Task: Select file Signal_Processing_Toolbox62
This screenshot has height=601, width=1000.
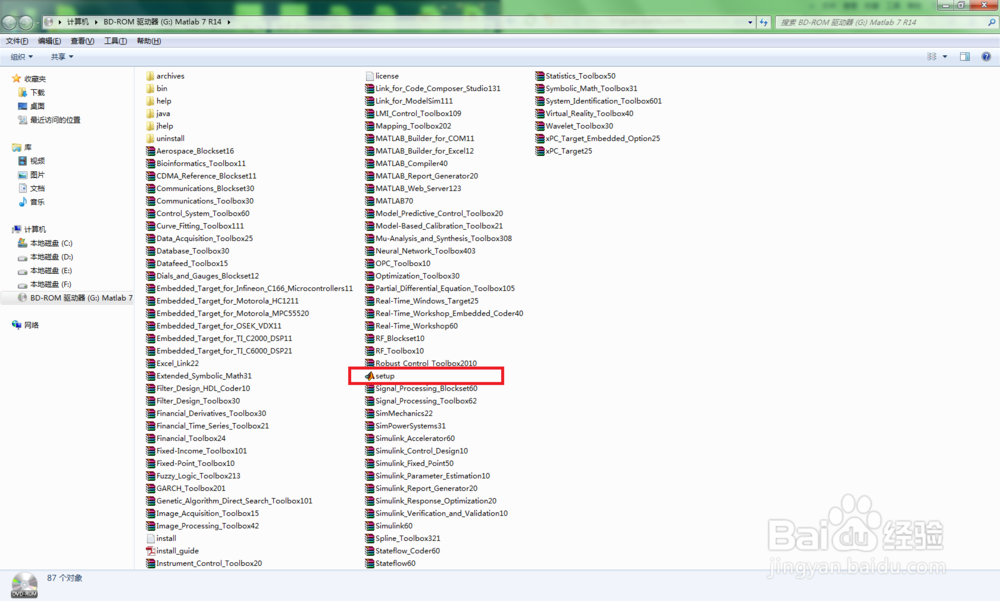Action: [426, 401]
